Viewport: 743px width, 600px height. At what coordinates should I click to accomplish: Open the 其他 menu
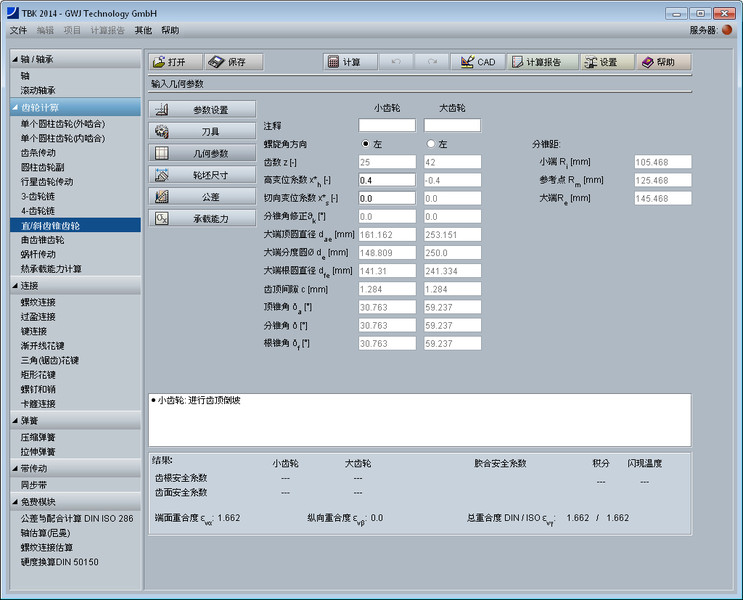pos(143,31)
